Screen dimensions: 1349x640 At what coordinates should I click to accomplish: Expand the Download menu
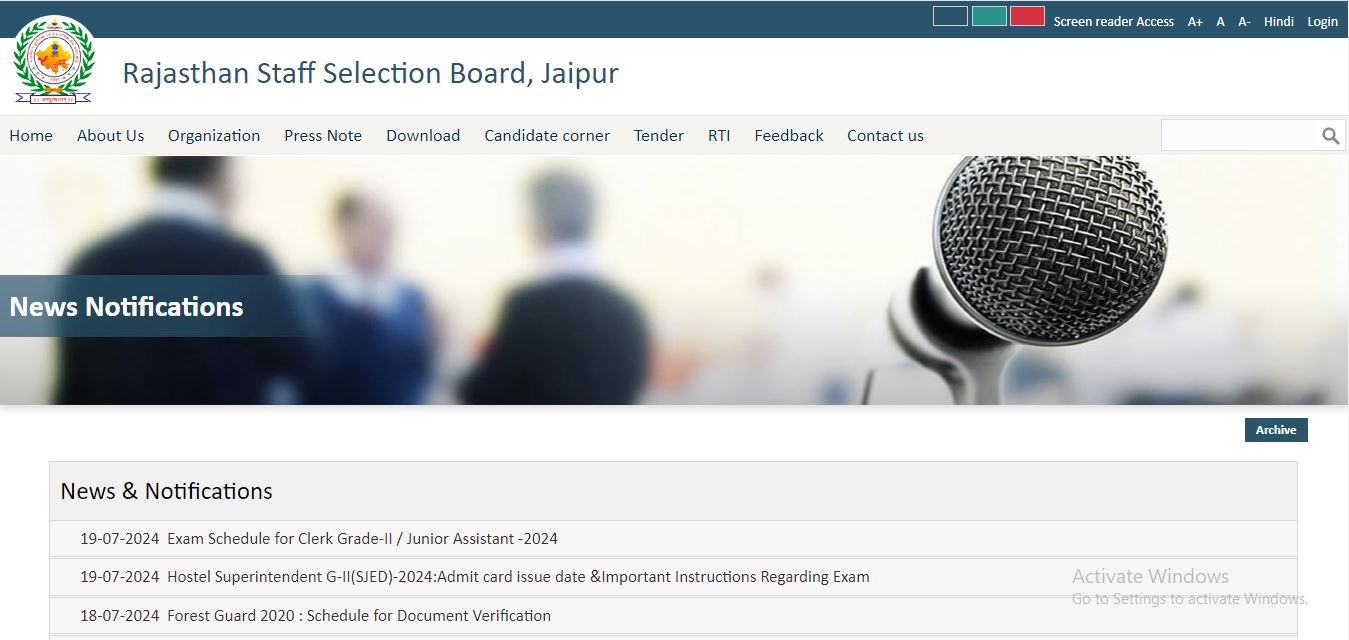coord(423,136)
